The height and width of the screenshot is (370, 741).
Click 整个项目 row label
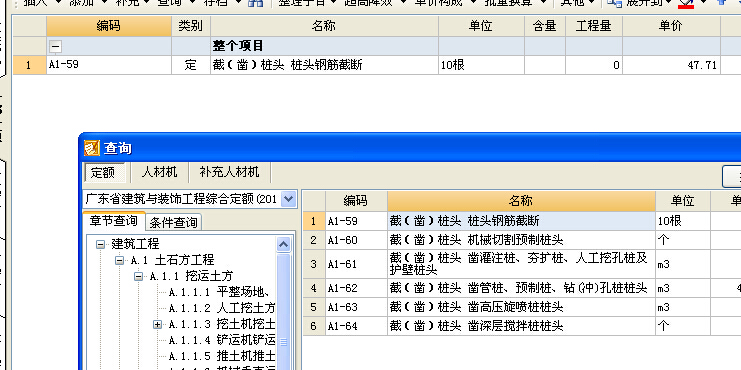[238, 46]
